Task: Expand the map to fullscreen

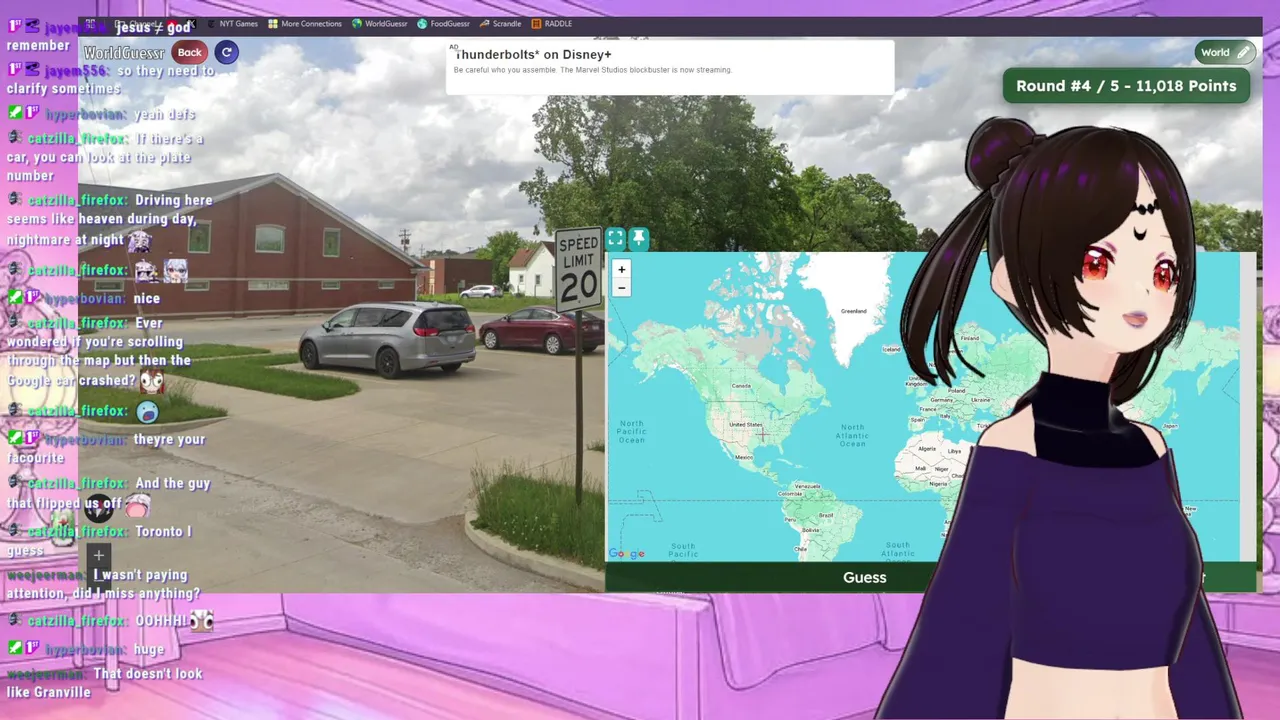Action: [615, 238]
